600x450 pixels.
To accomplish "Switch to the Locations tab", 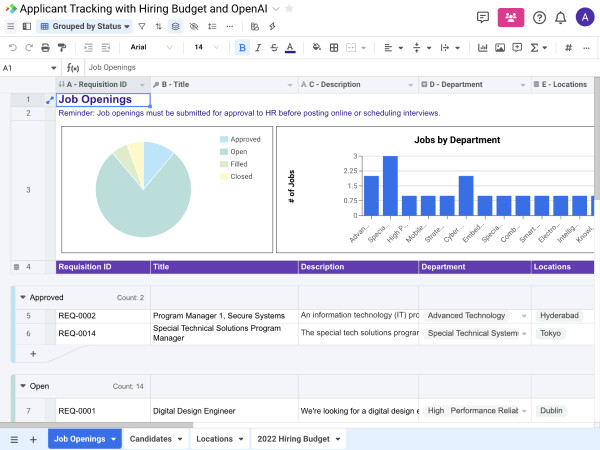I will (x=220, y=439).
